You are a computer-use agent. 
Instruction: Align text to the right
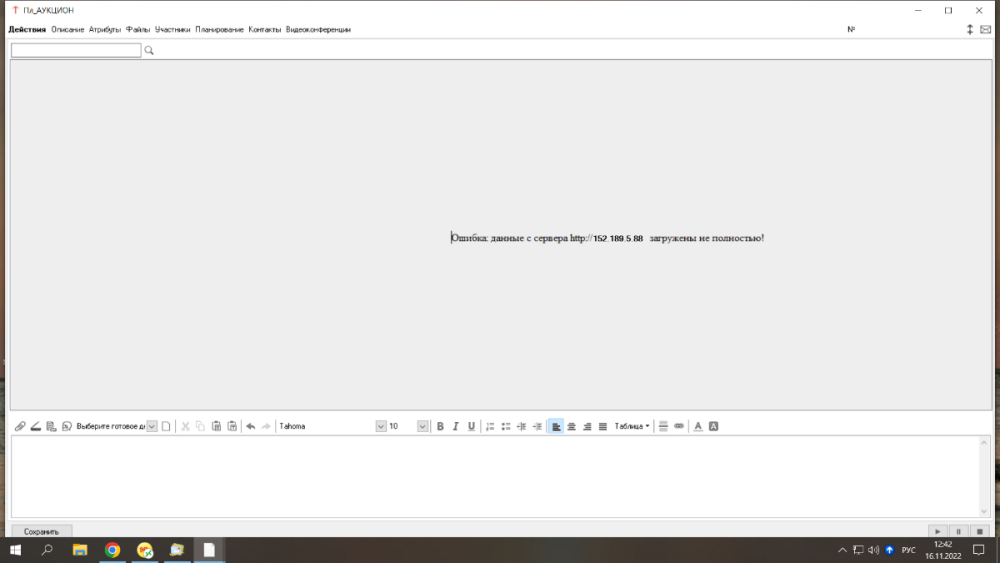click(x=587, y=426)
